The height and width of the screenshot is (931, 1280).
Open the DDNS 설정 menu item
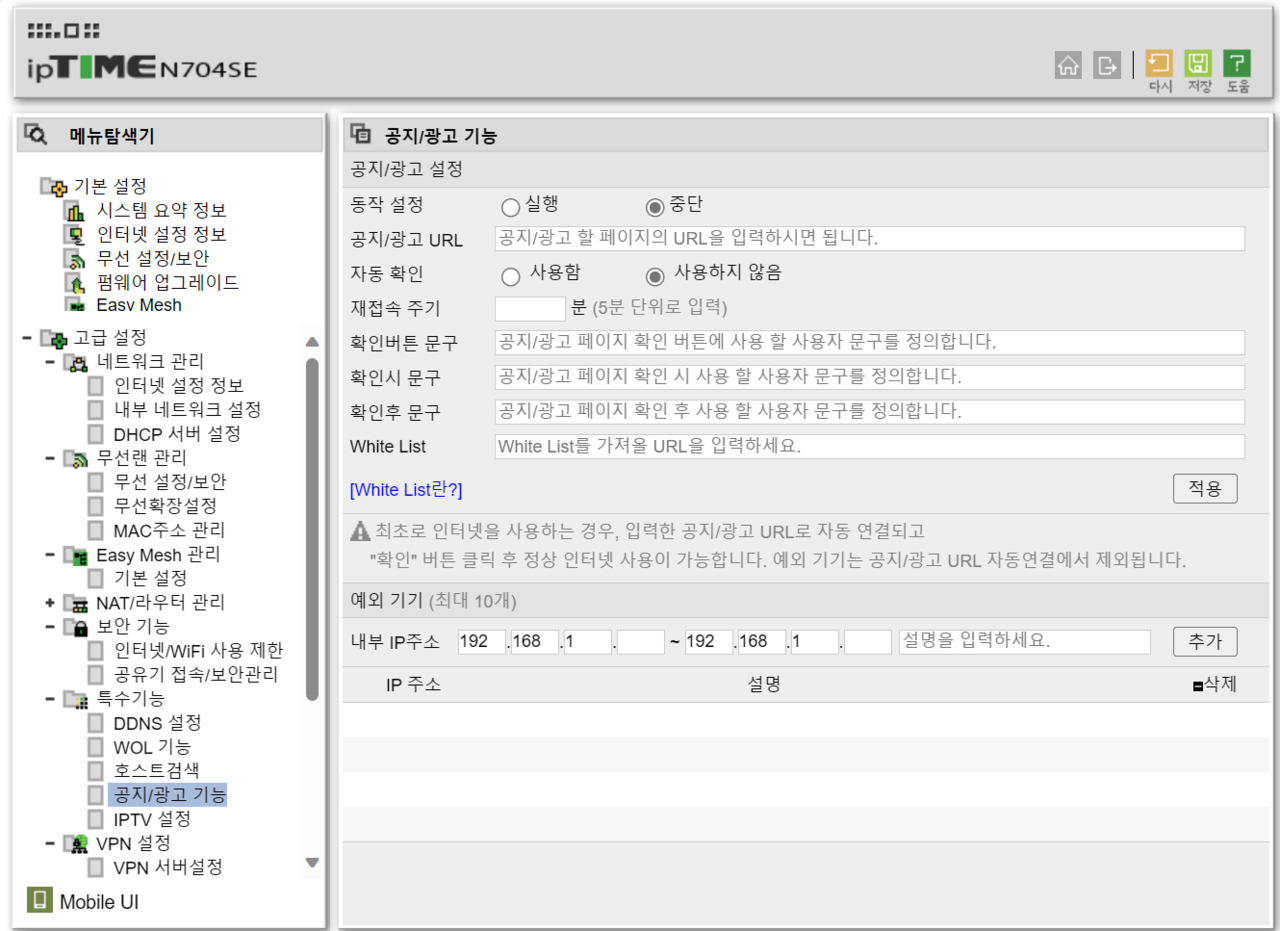[158, 723]
